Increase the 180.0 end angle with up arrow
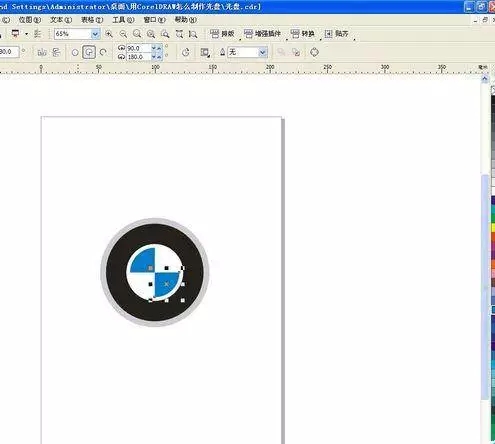The width and height of the screenshot is (495, 444). pos(159,57)
